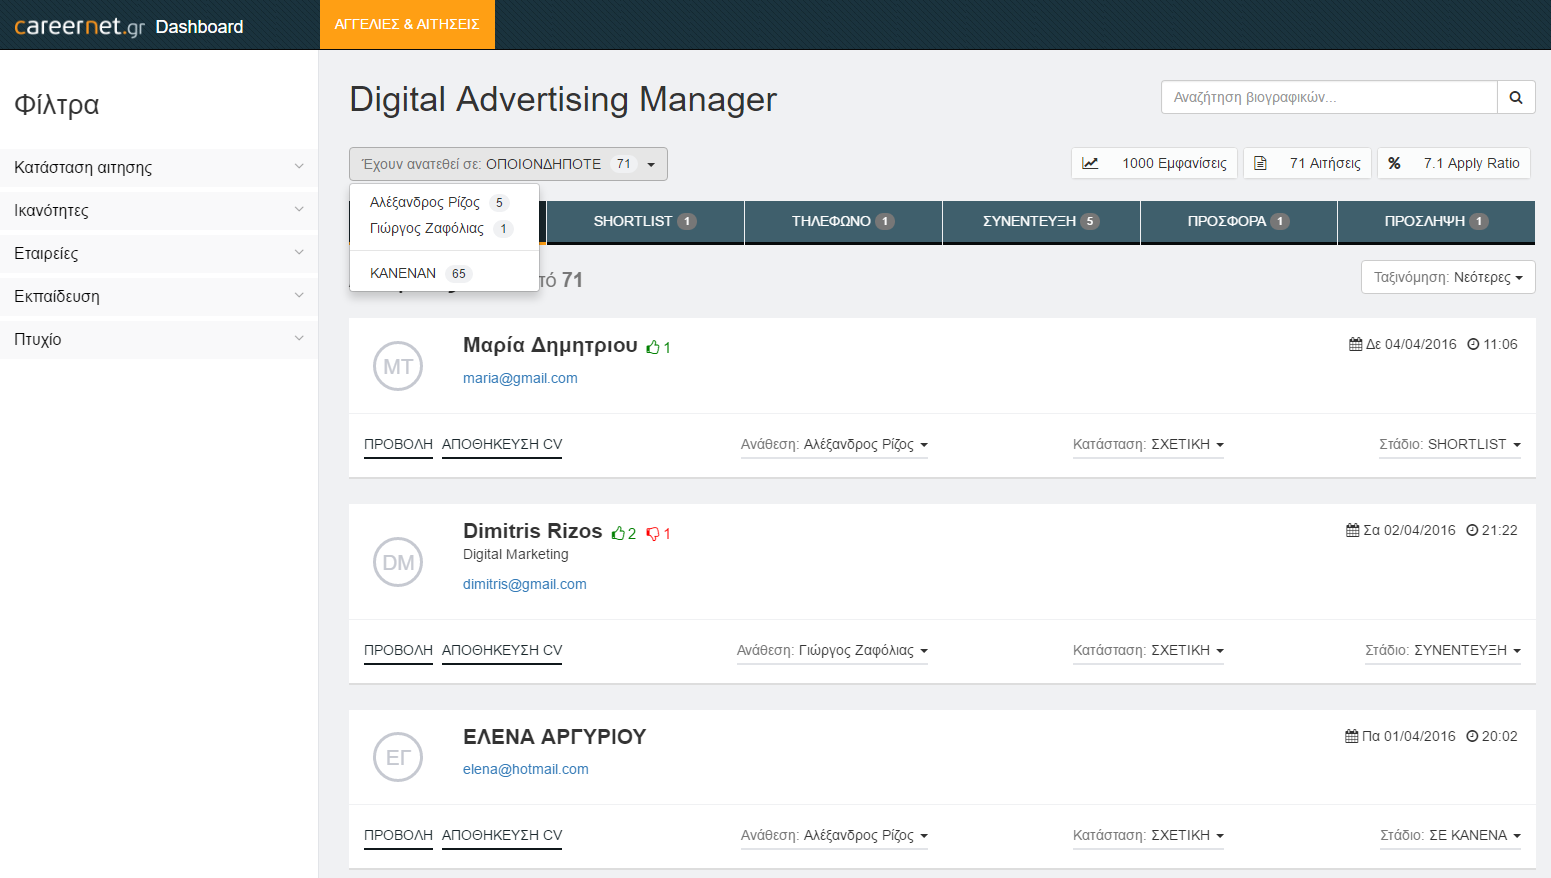Open Στάδιο: ΣΕ ΚΑΝΕΝΑ dropdown
Viewport: 1551px width, 878px height.
tap(1450, 836)
